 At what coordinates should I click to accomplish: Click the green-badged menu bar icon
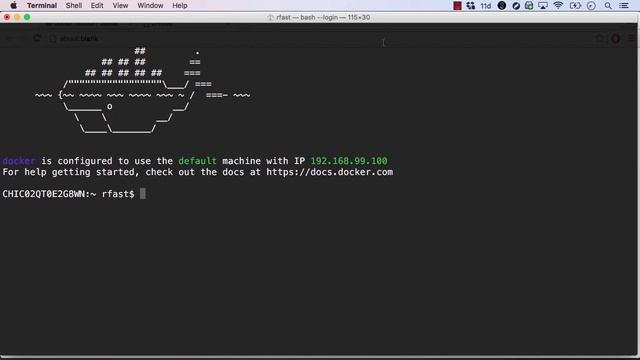[x=529, y=5]
